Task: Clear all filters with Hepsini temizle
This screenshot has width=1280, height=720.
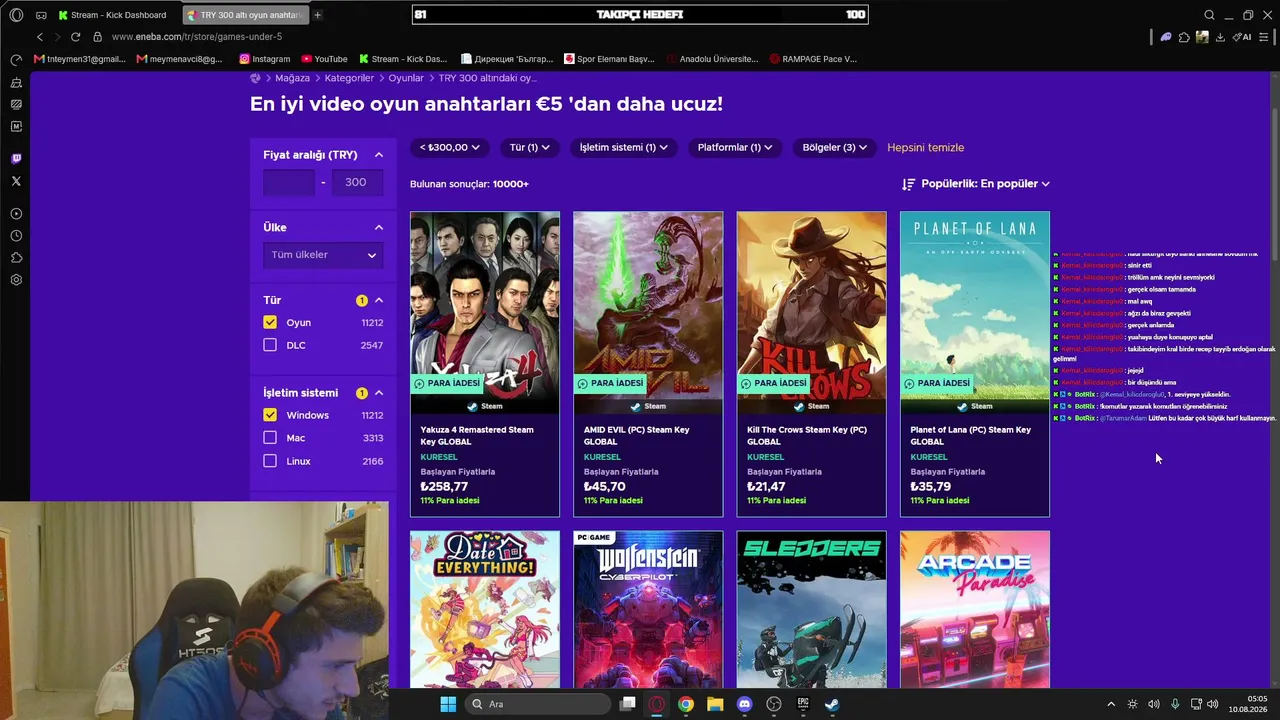Action: [x=926, y=147]
